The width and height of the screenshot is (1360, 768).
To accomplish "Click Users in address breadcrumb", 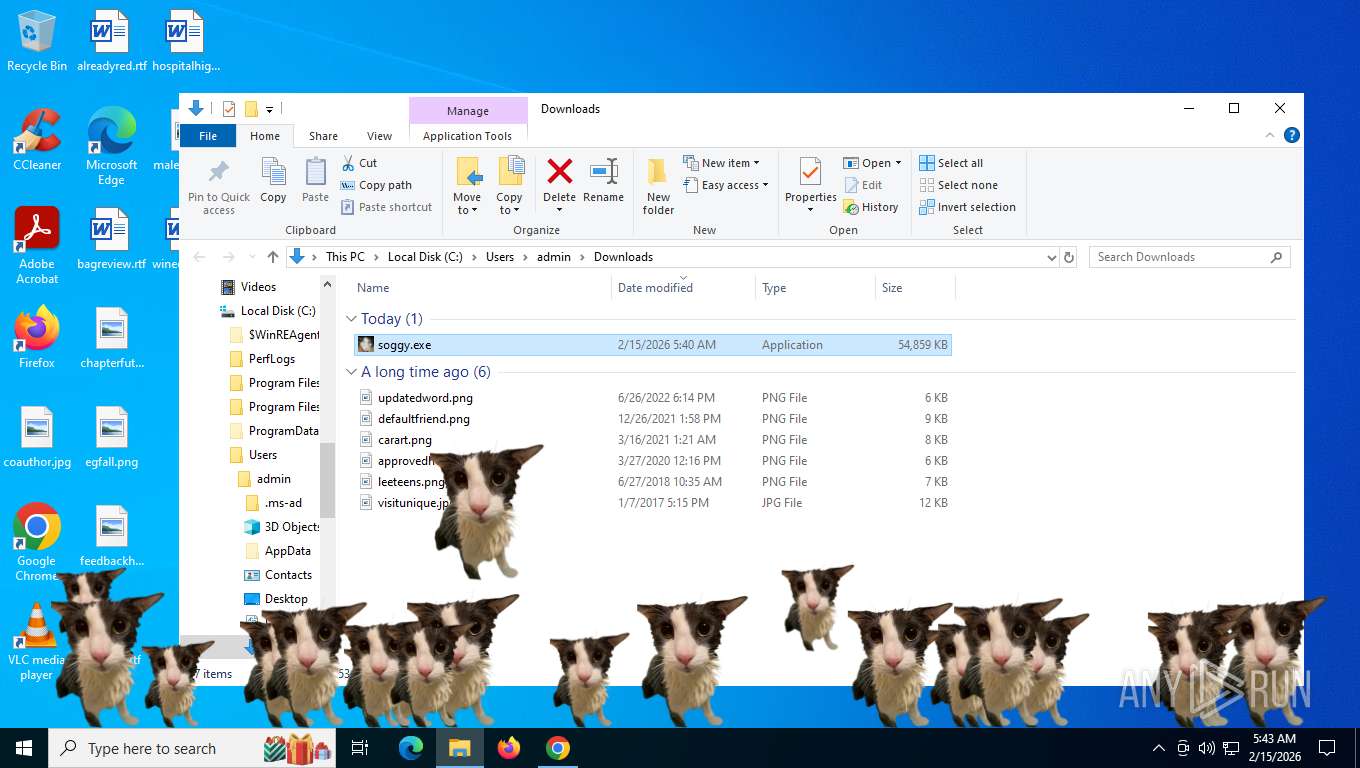I will coord(500,257).
